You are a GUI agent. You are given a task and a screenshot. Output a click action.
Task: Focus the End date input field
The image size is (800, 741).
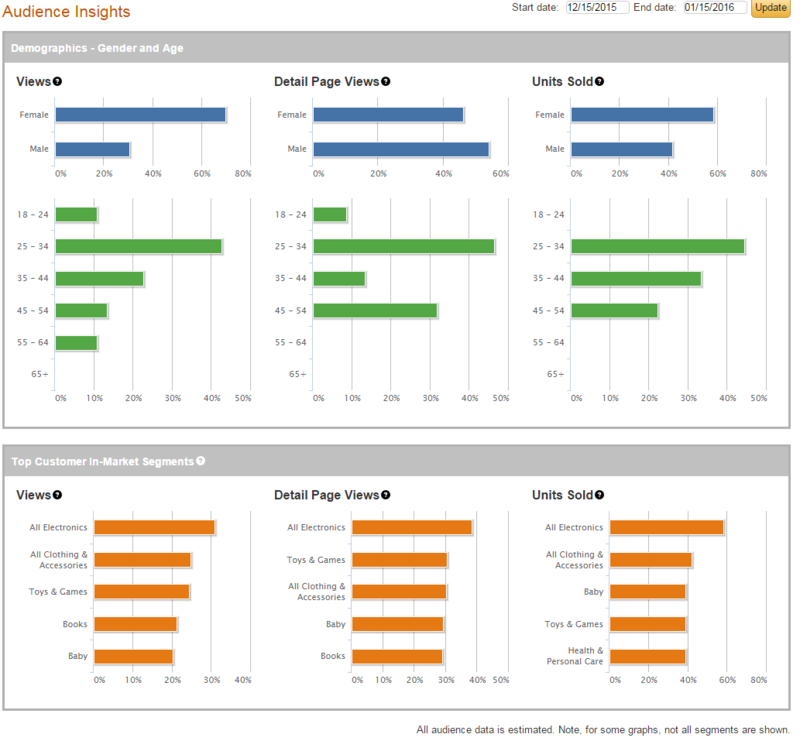tap(715, 8)
